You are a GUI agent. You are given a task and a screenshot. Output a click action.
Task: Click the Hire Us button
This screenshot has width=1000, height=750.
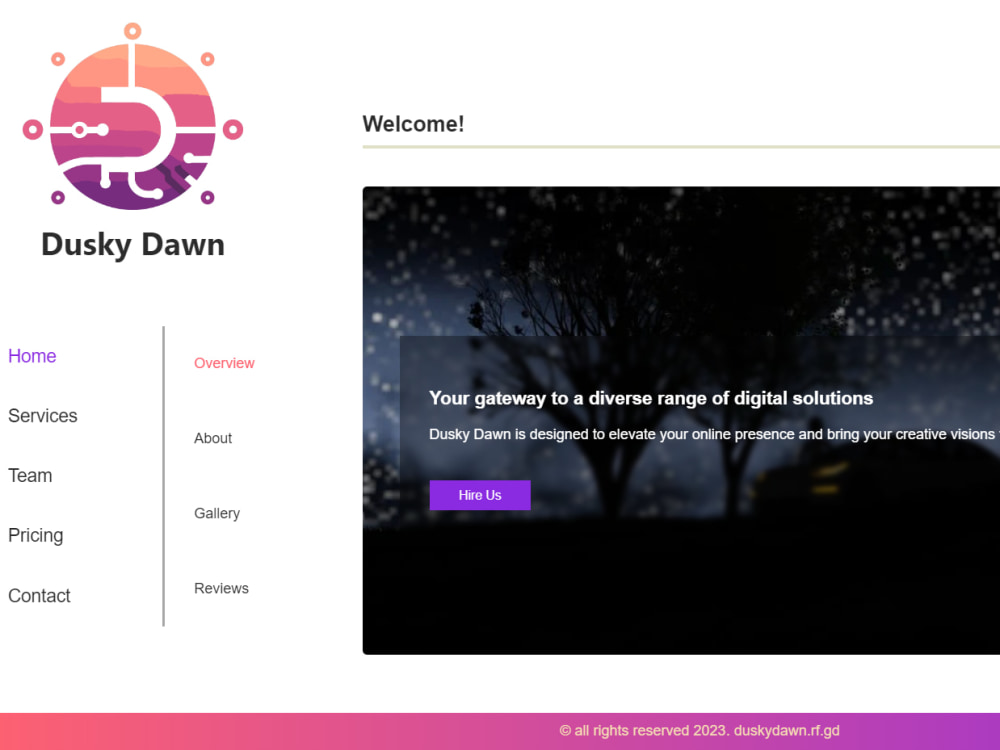pyautogui.click(x=479, y=495)
